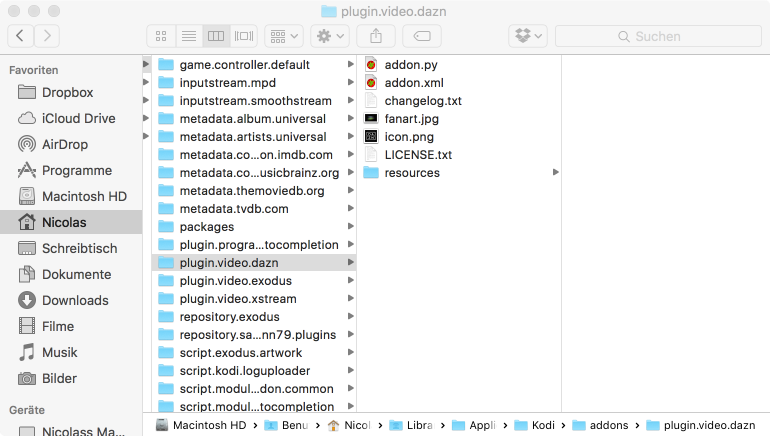Viewport: 770px width, 436px height.
Task: Go back with the left chevron button
Action: tap(21, 36)
